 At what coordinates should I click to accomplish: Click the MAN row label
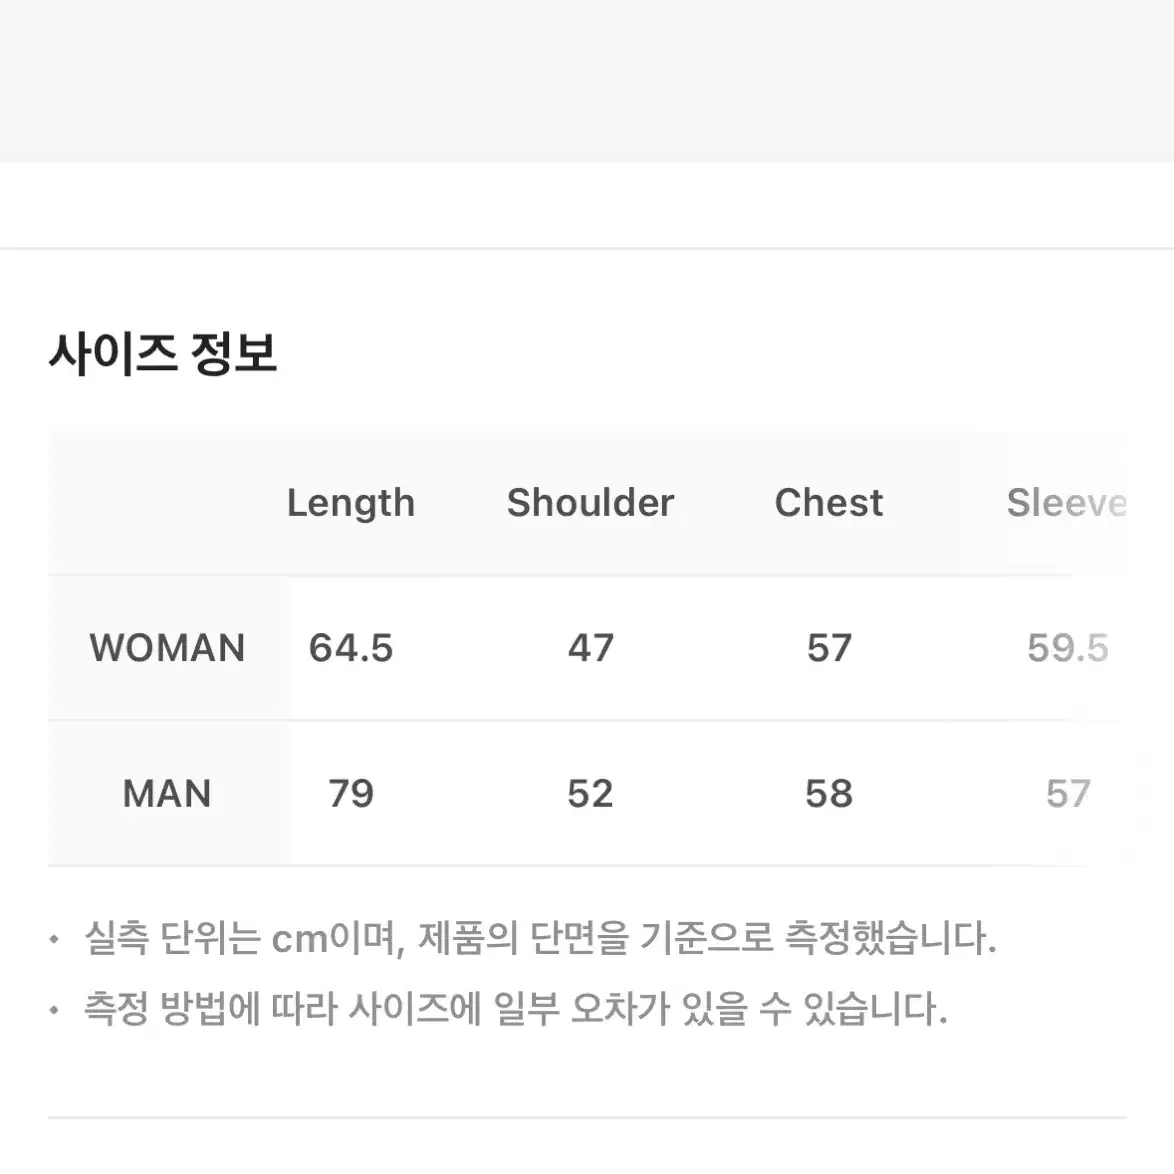167,794
